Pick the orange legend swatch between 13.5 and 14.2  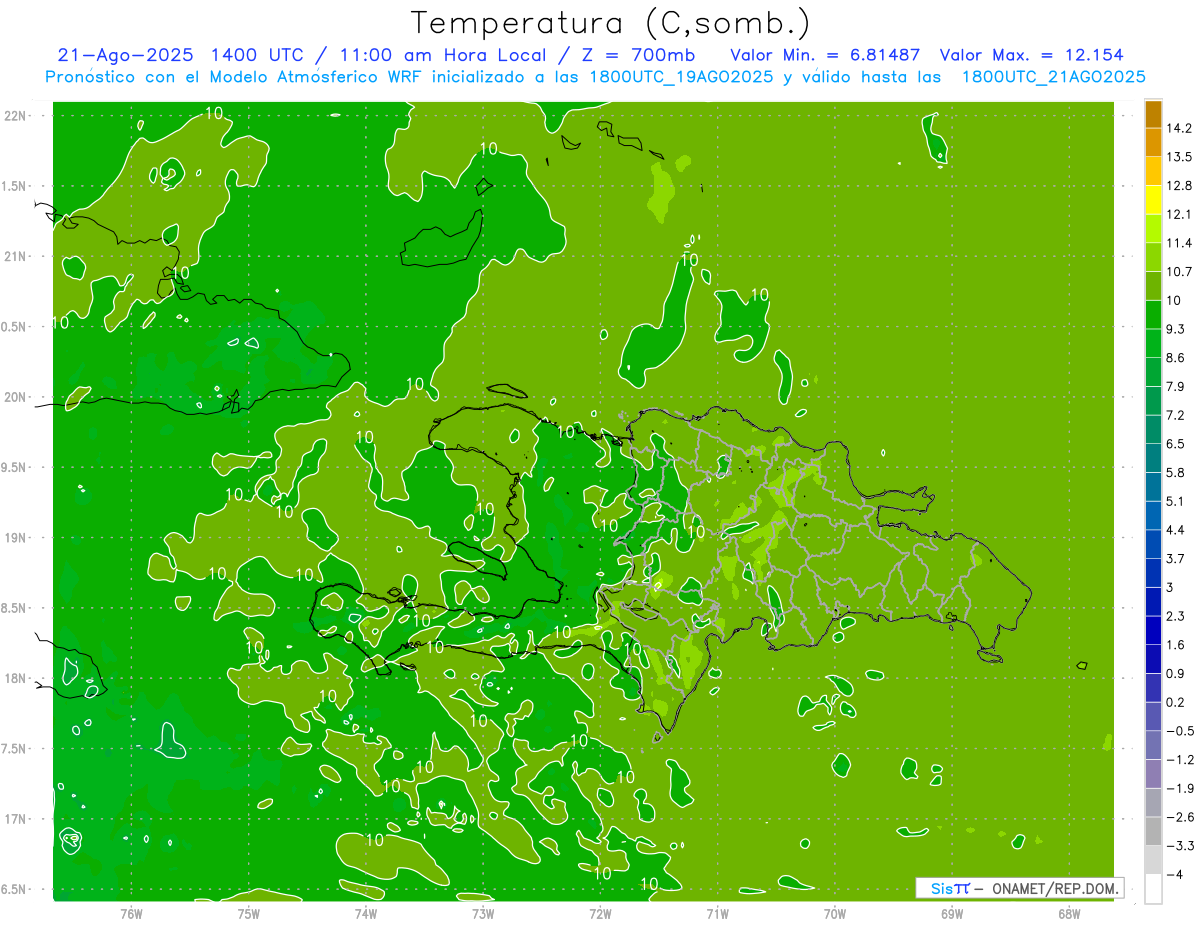1153,143
